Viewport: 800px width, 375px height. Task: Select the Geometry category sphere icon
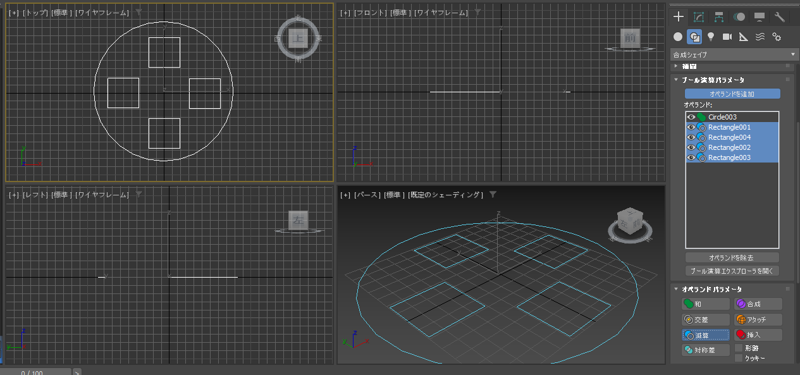point(678,37)
